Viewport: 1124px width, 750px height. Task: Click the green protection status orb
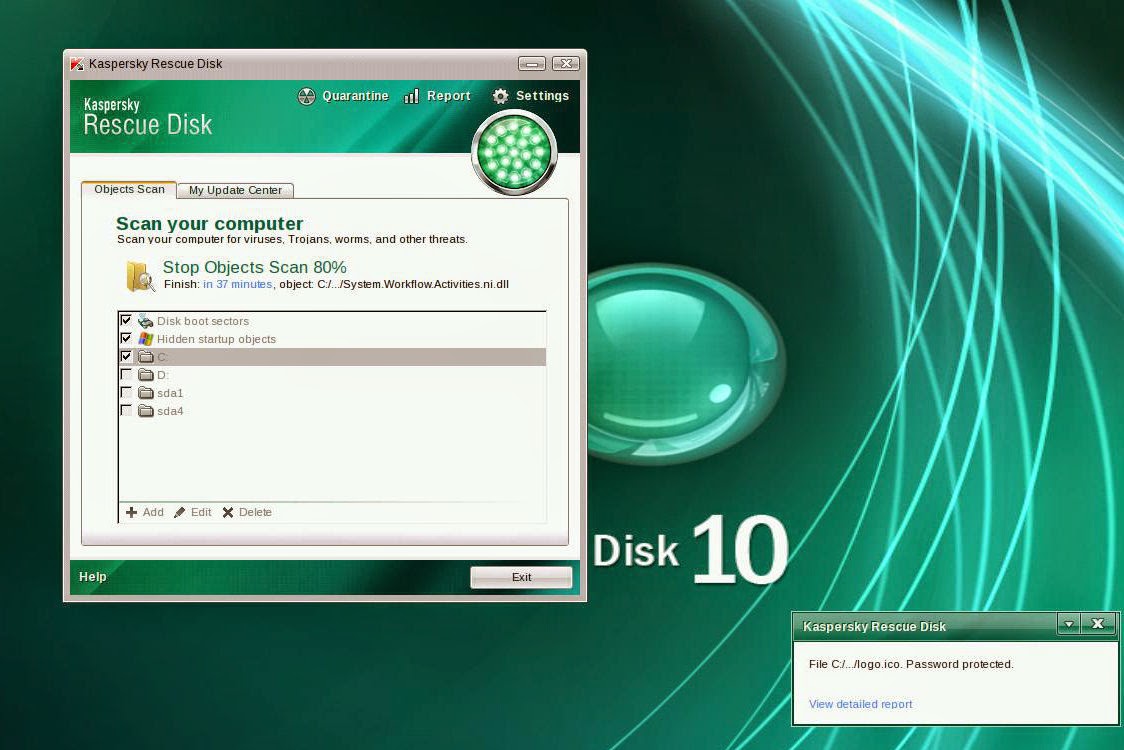(x=515, y=153)
